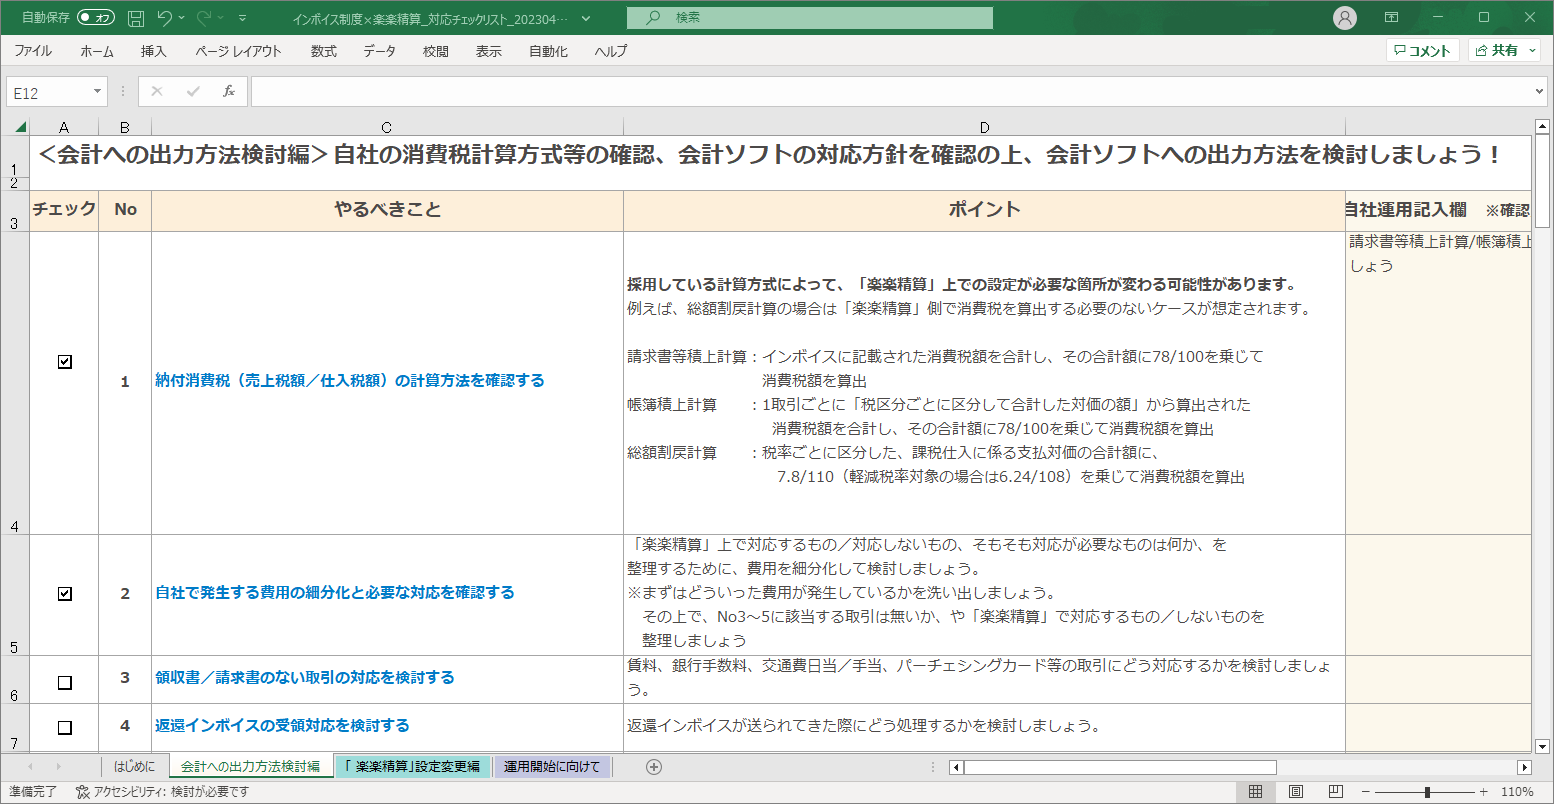
Task: Toggle the AutoSave switch
Action: (x=96, y=18)
